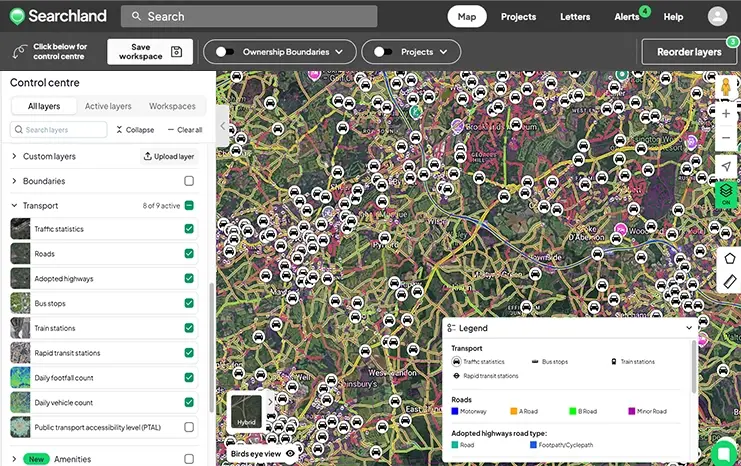Click the magnifier in Search layers
The width and height of the screenshot is (741, 466).
tap(18, 129)
